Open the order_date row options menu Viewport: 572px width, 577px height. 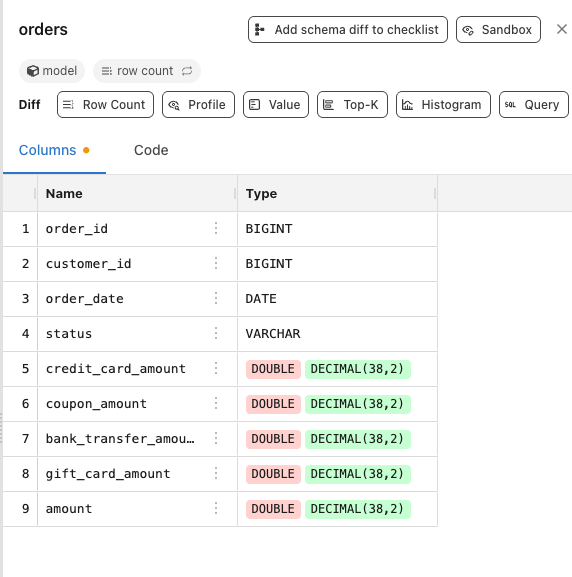pos(216,298)
